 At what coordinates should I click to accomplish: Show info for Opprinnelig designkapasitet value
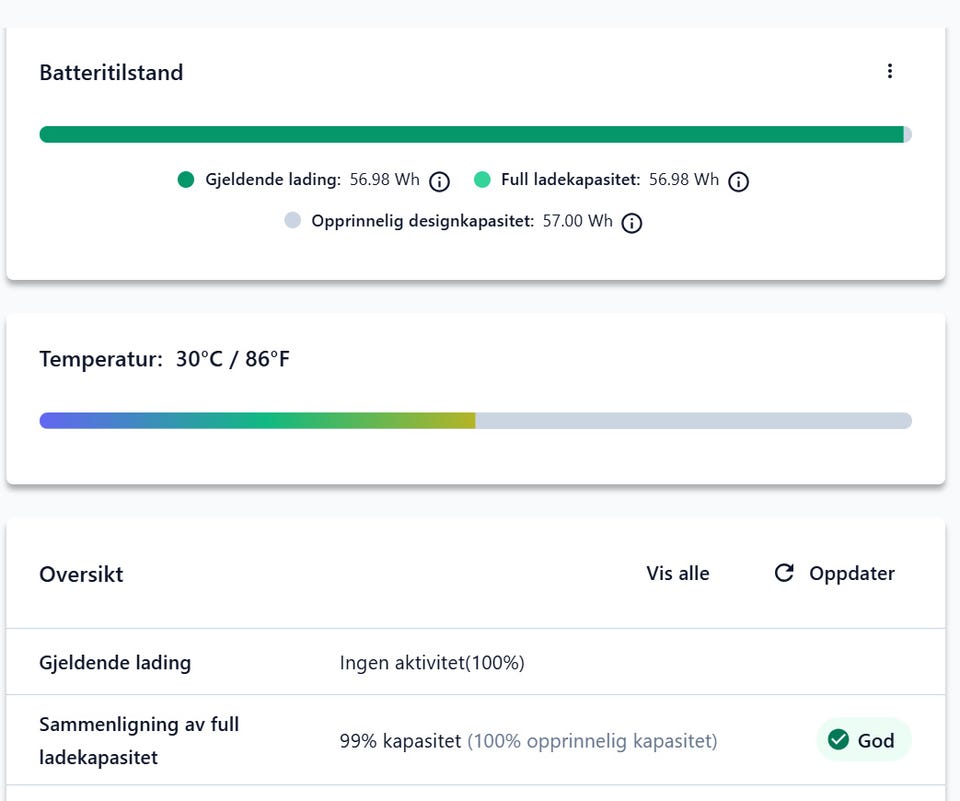tap(631, 223)
